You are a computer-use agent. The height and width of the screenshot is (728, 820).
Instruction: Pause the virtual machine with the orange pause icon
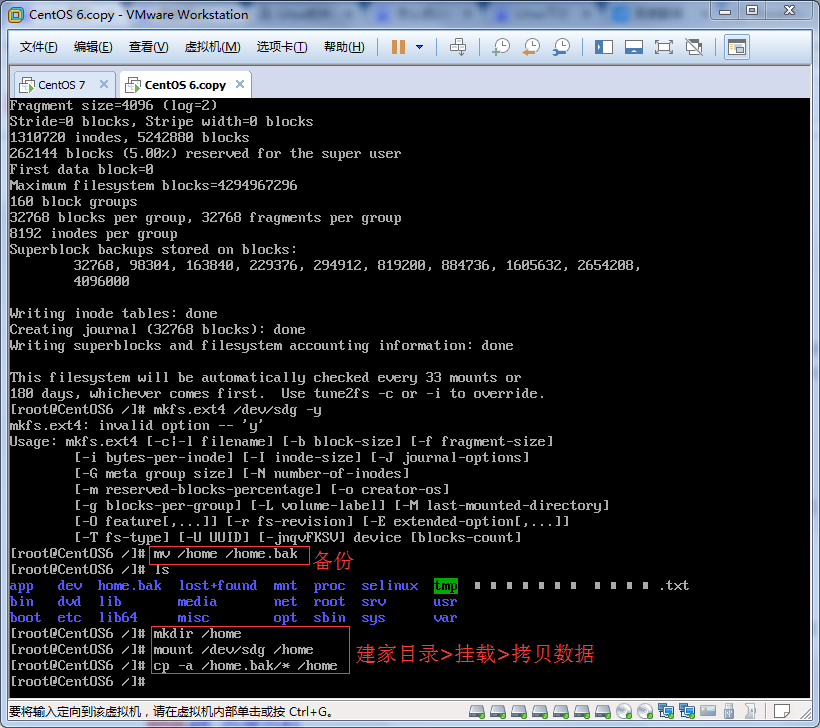point(398,47)
